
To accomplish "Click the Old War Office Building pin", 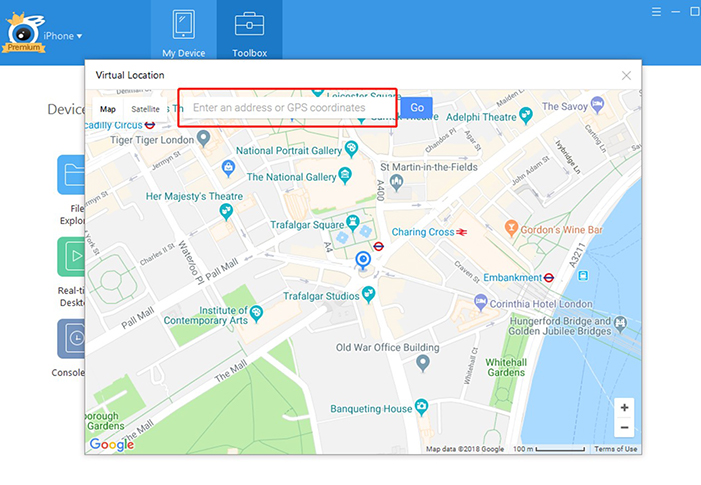I will [422, 364].
